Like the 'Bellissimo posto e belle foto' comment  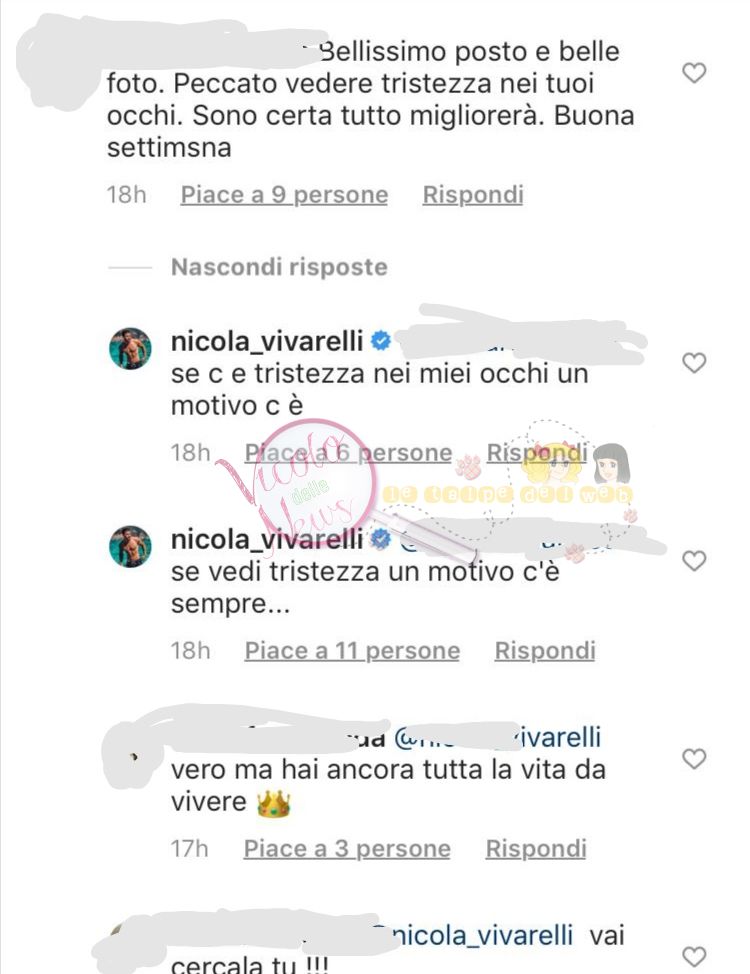[x=694, y=73]
